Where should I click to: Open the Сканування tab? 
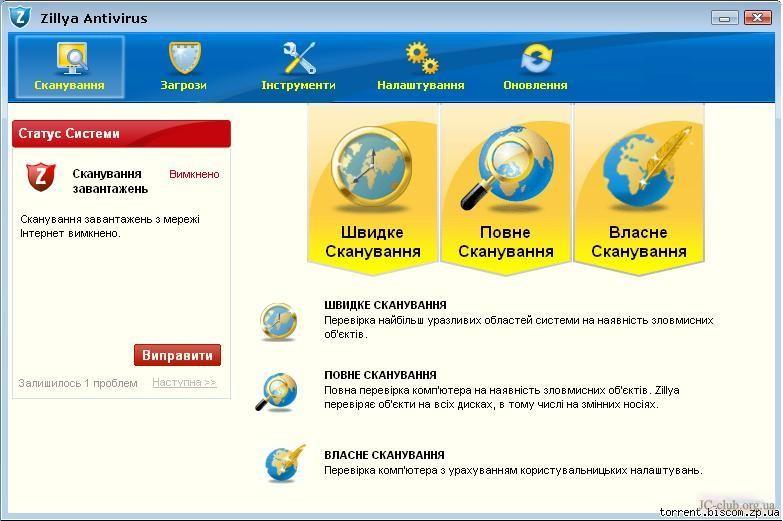(x=69, y=66)
